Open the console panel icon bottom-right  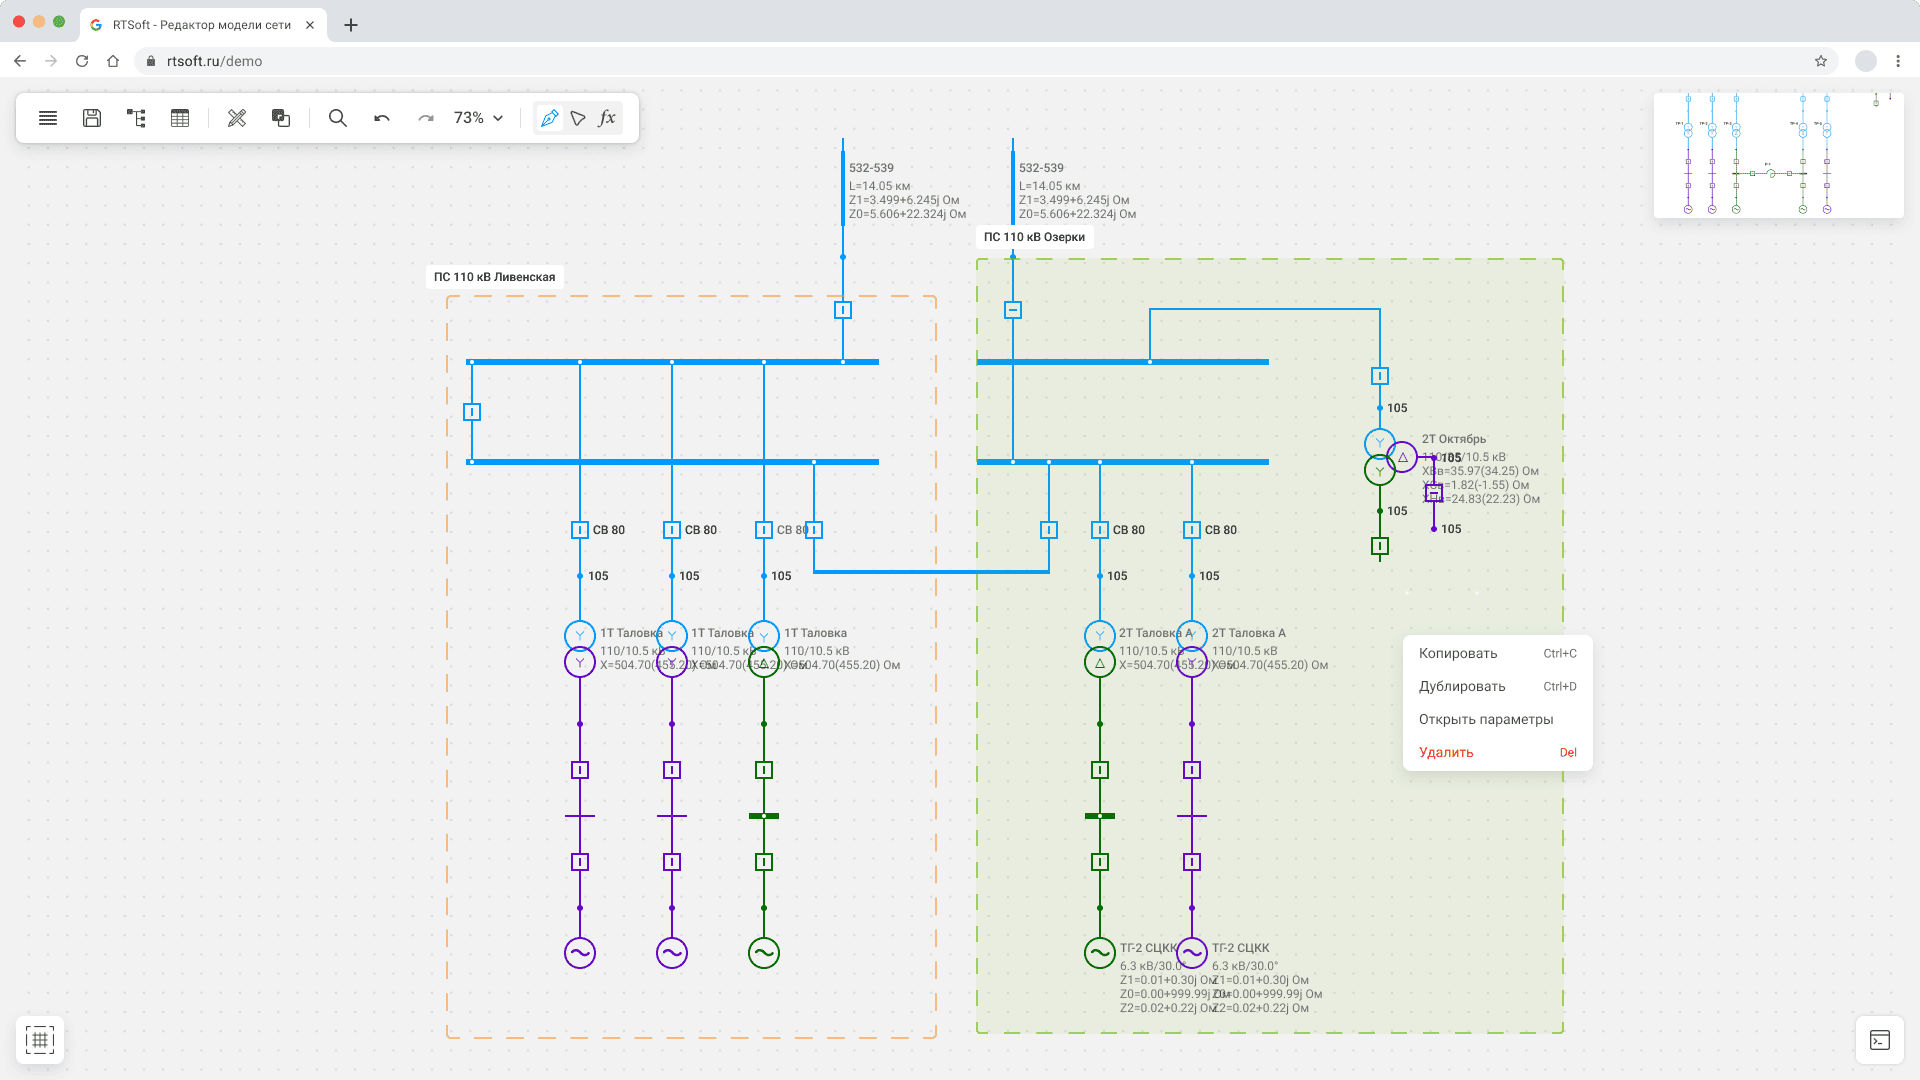(x=1880, y=1040)
